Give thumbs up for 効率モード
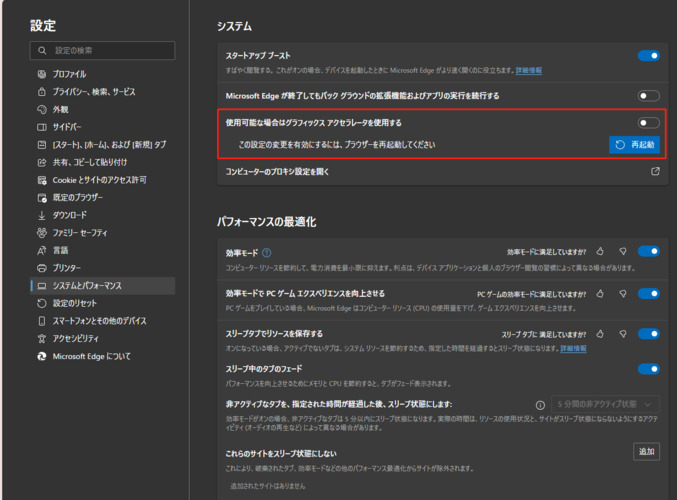 (x=600, y=251)
